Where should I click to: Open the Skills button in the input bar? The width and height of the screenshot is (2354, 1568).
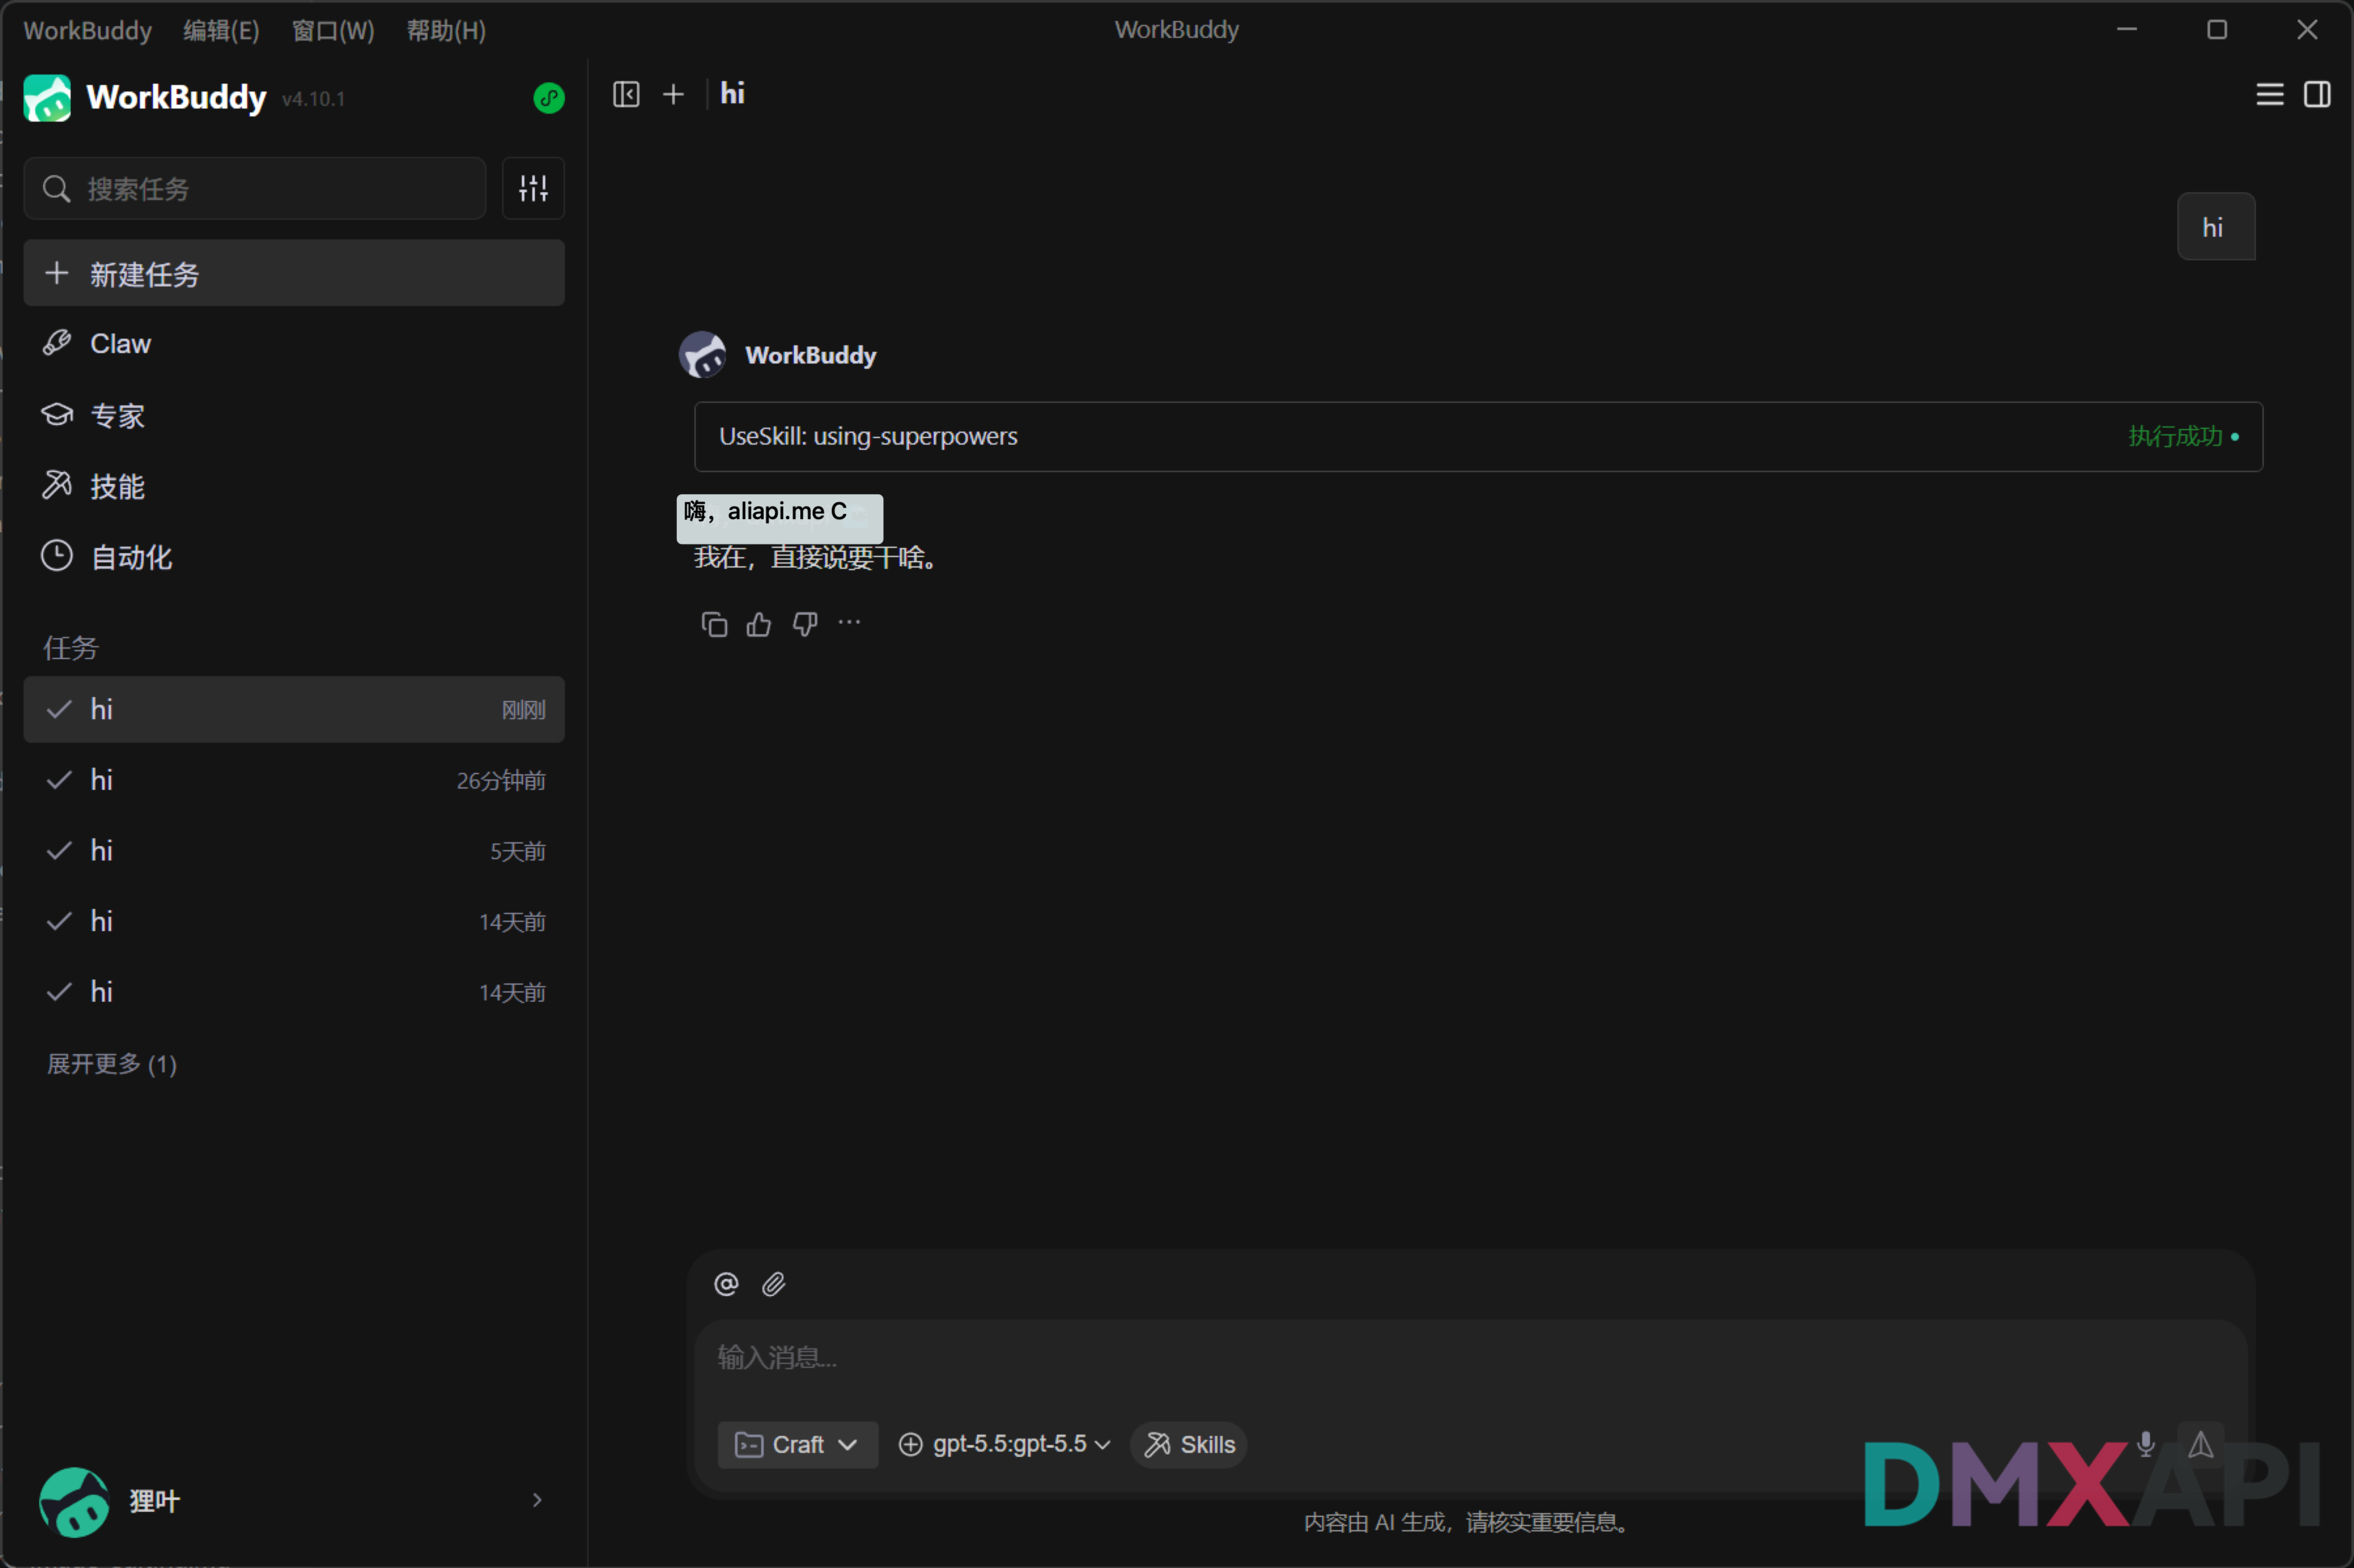[x=1189, y=1445]
